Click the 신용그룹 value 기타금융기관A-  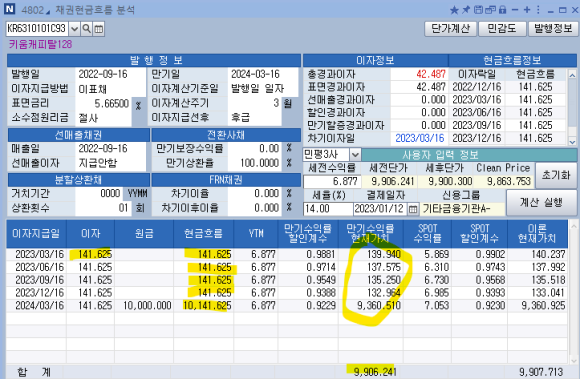tap(456, 209)
